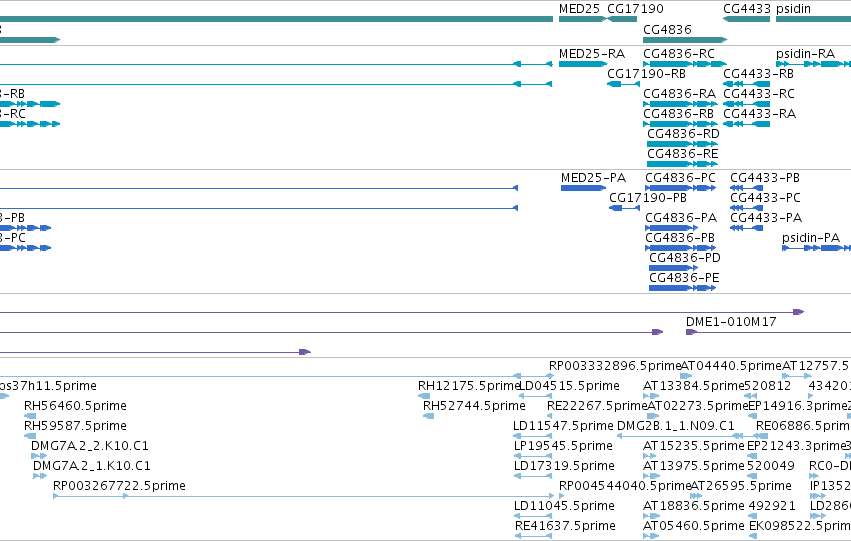Click EST RH59587.5prime
The image size is (851, 541).
[75, 427]
